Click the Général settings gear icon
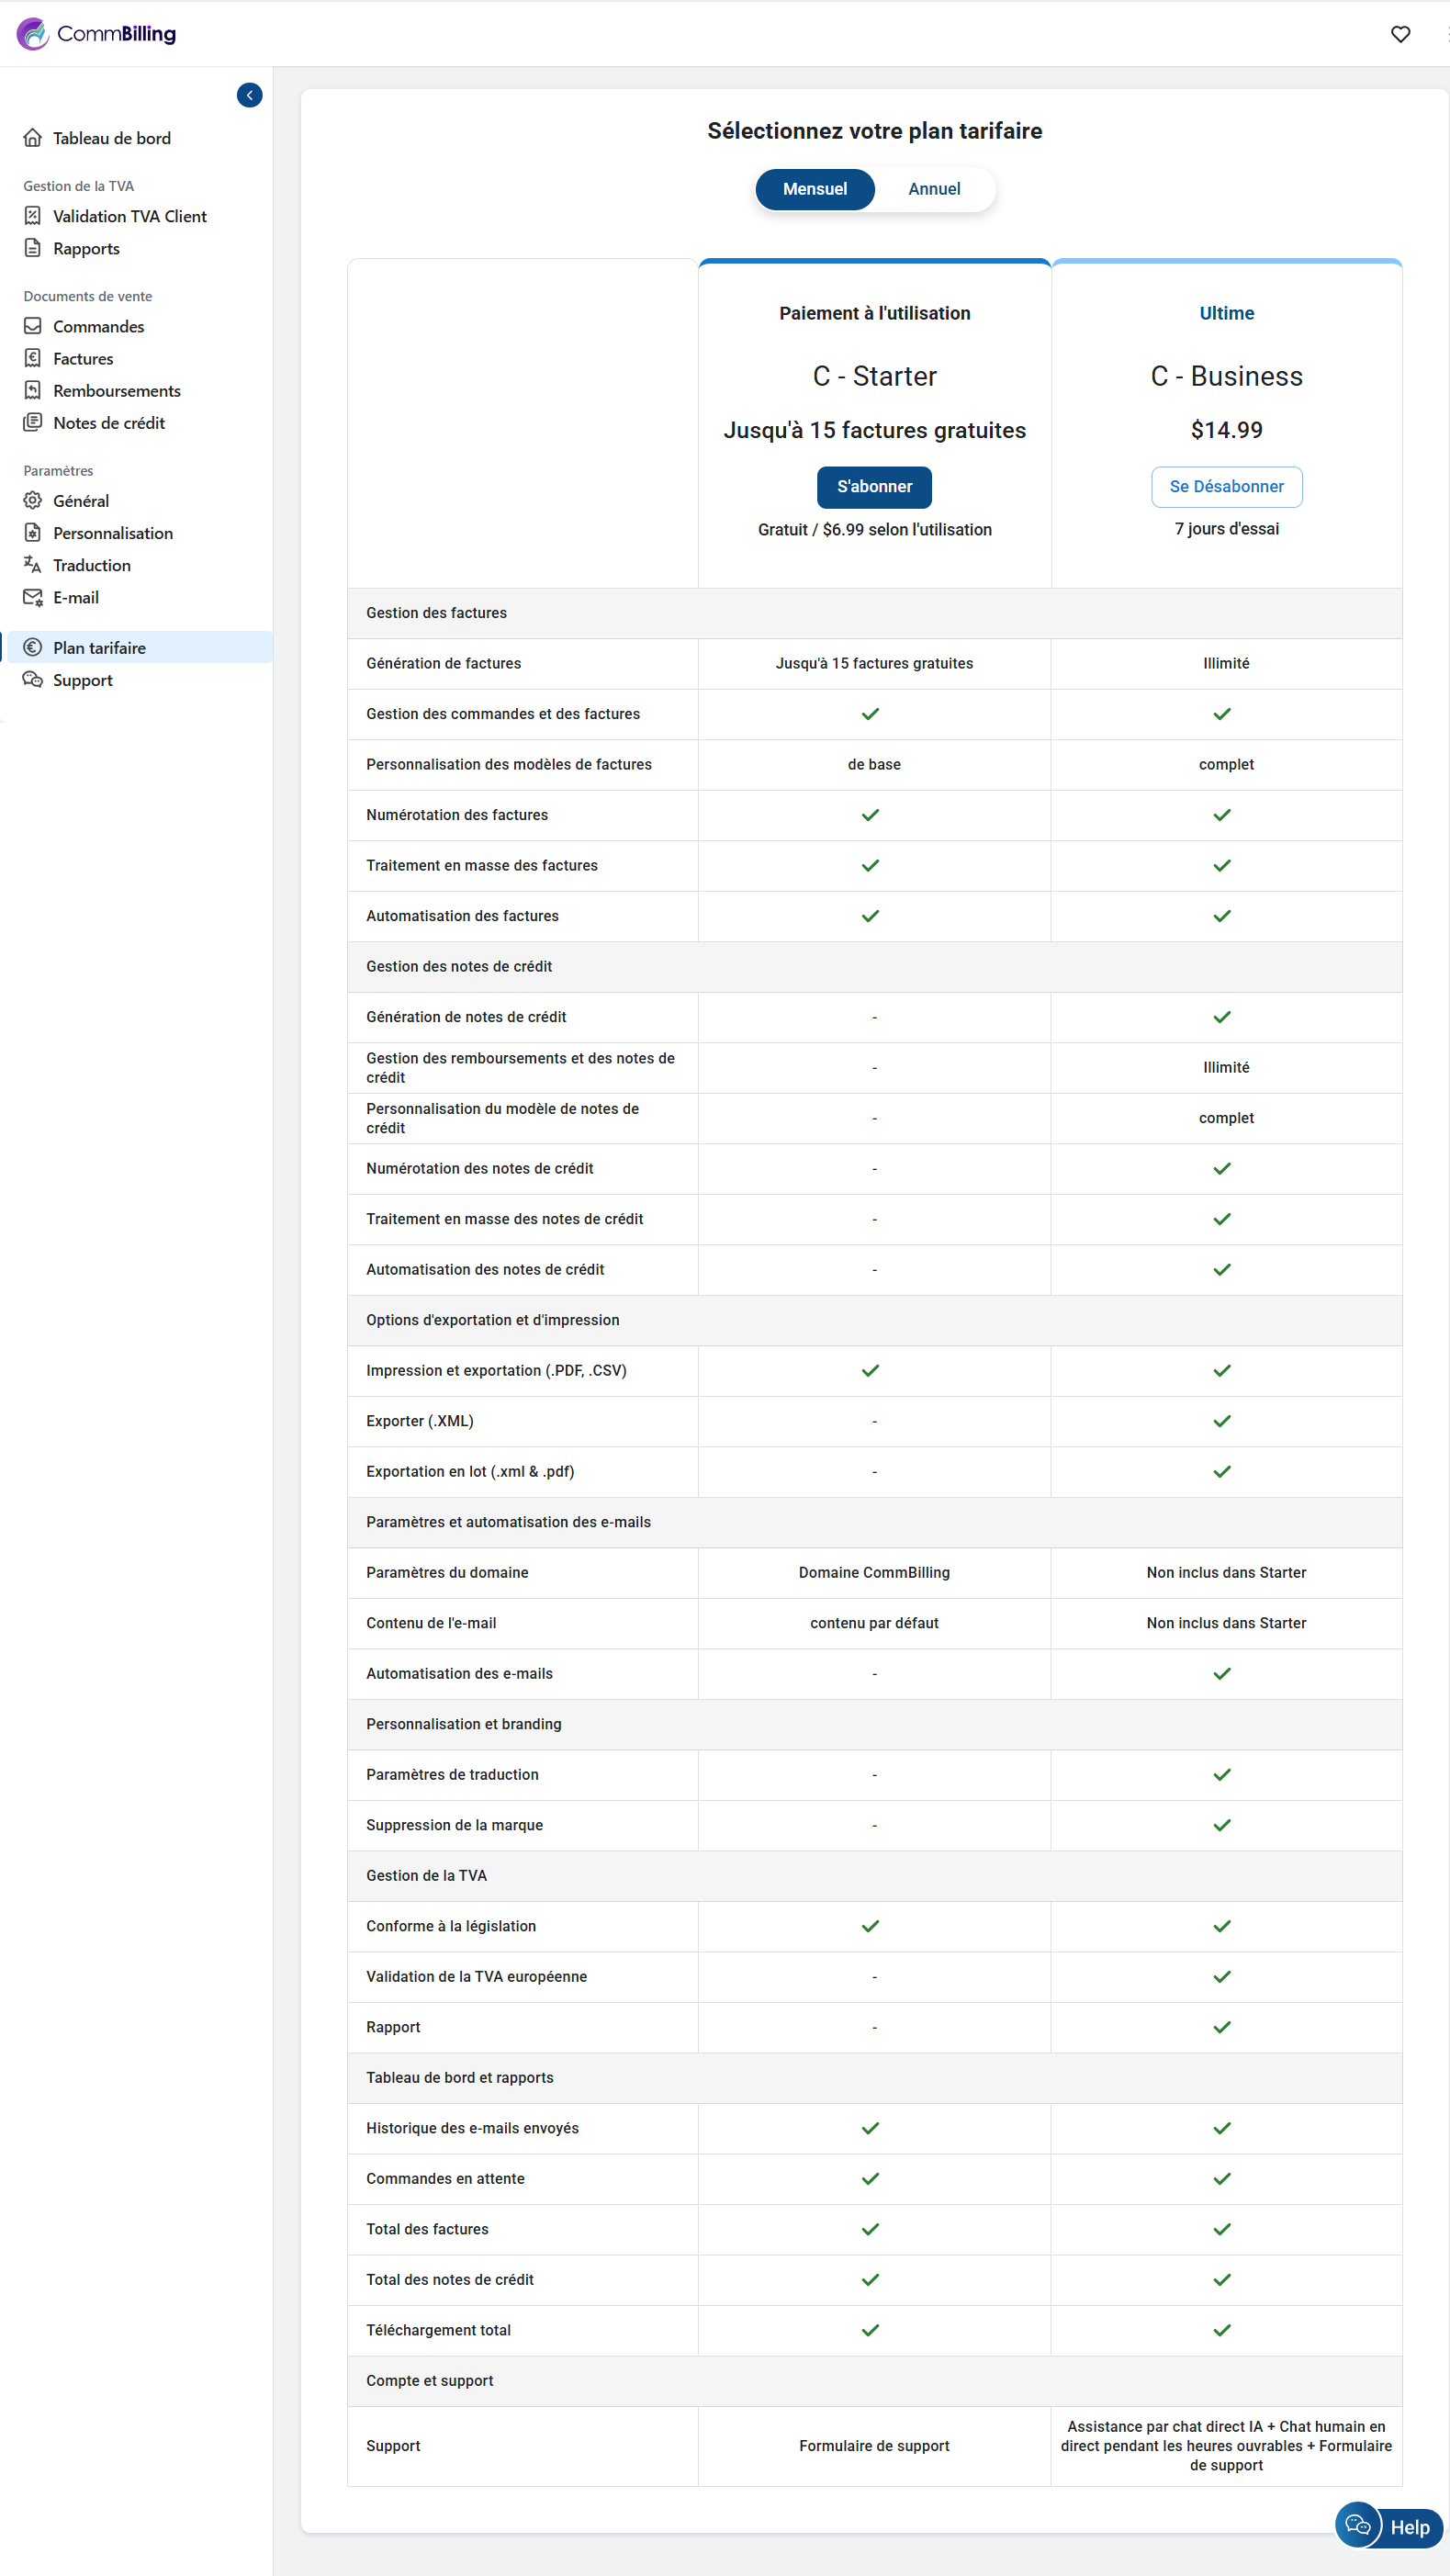1450x2576 pixels. (33, 501)
